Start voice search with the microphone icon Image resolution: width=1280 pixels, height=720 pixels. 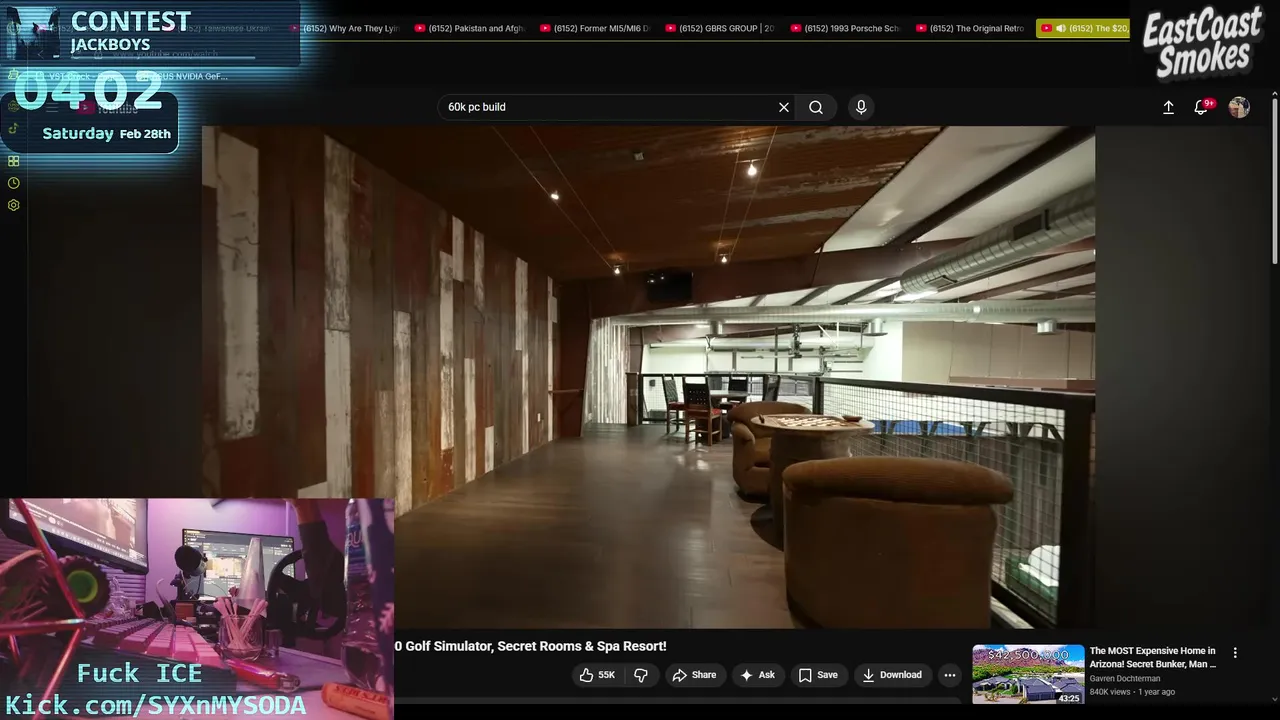tap(861, 107)
